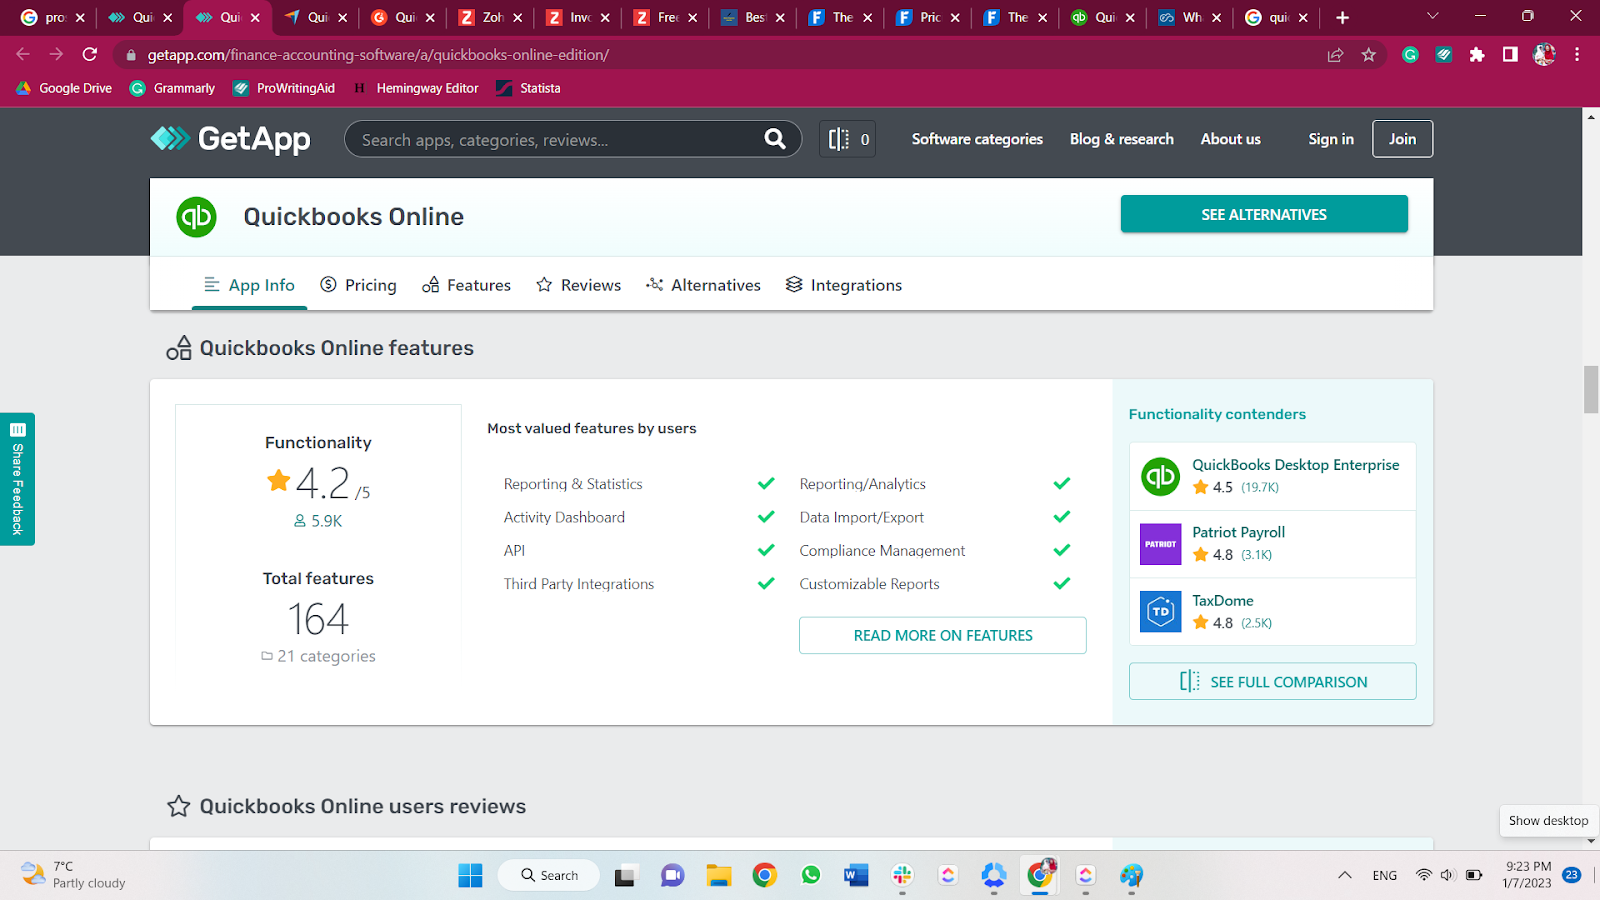The height and width of the screenshot is (900, 1600).
Task: Switch to the 'Zoh' browser tab
Action: (492, 17)
